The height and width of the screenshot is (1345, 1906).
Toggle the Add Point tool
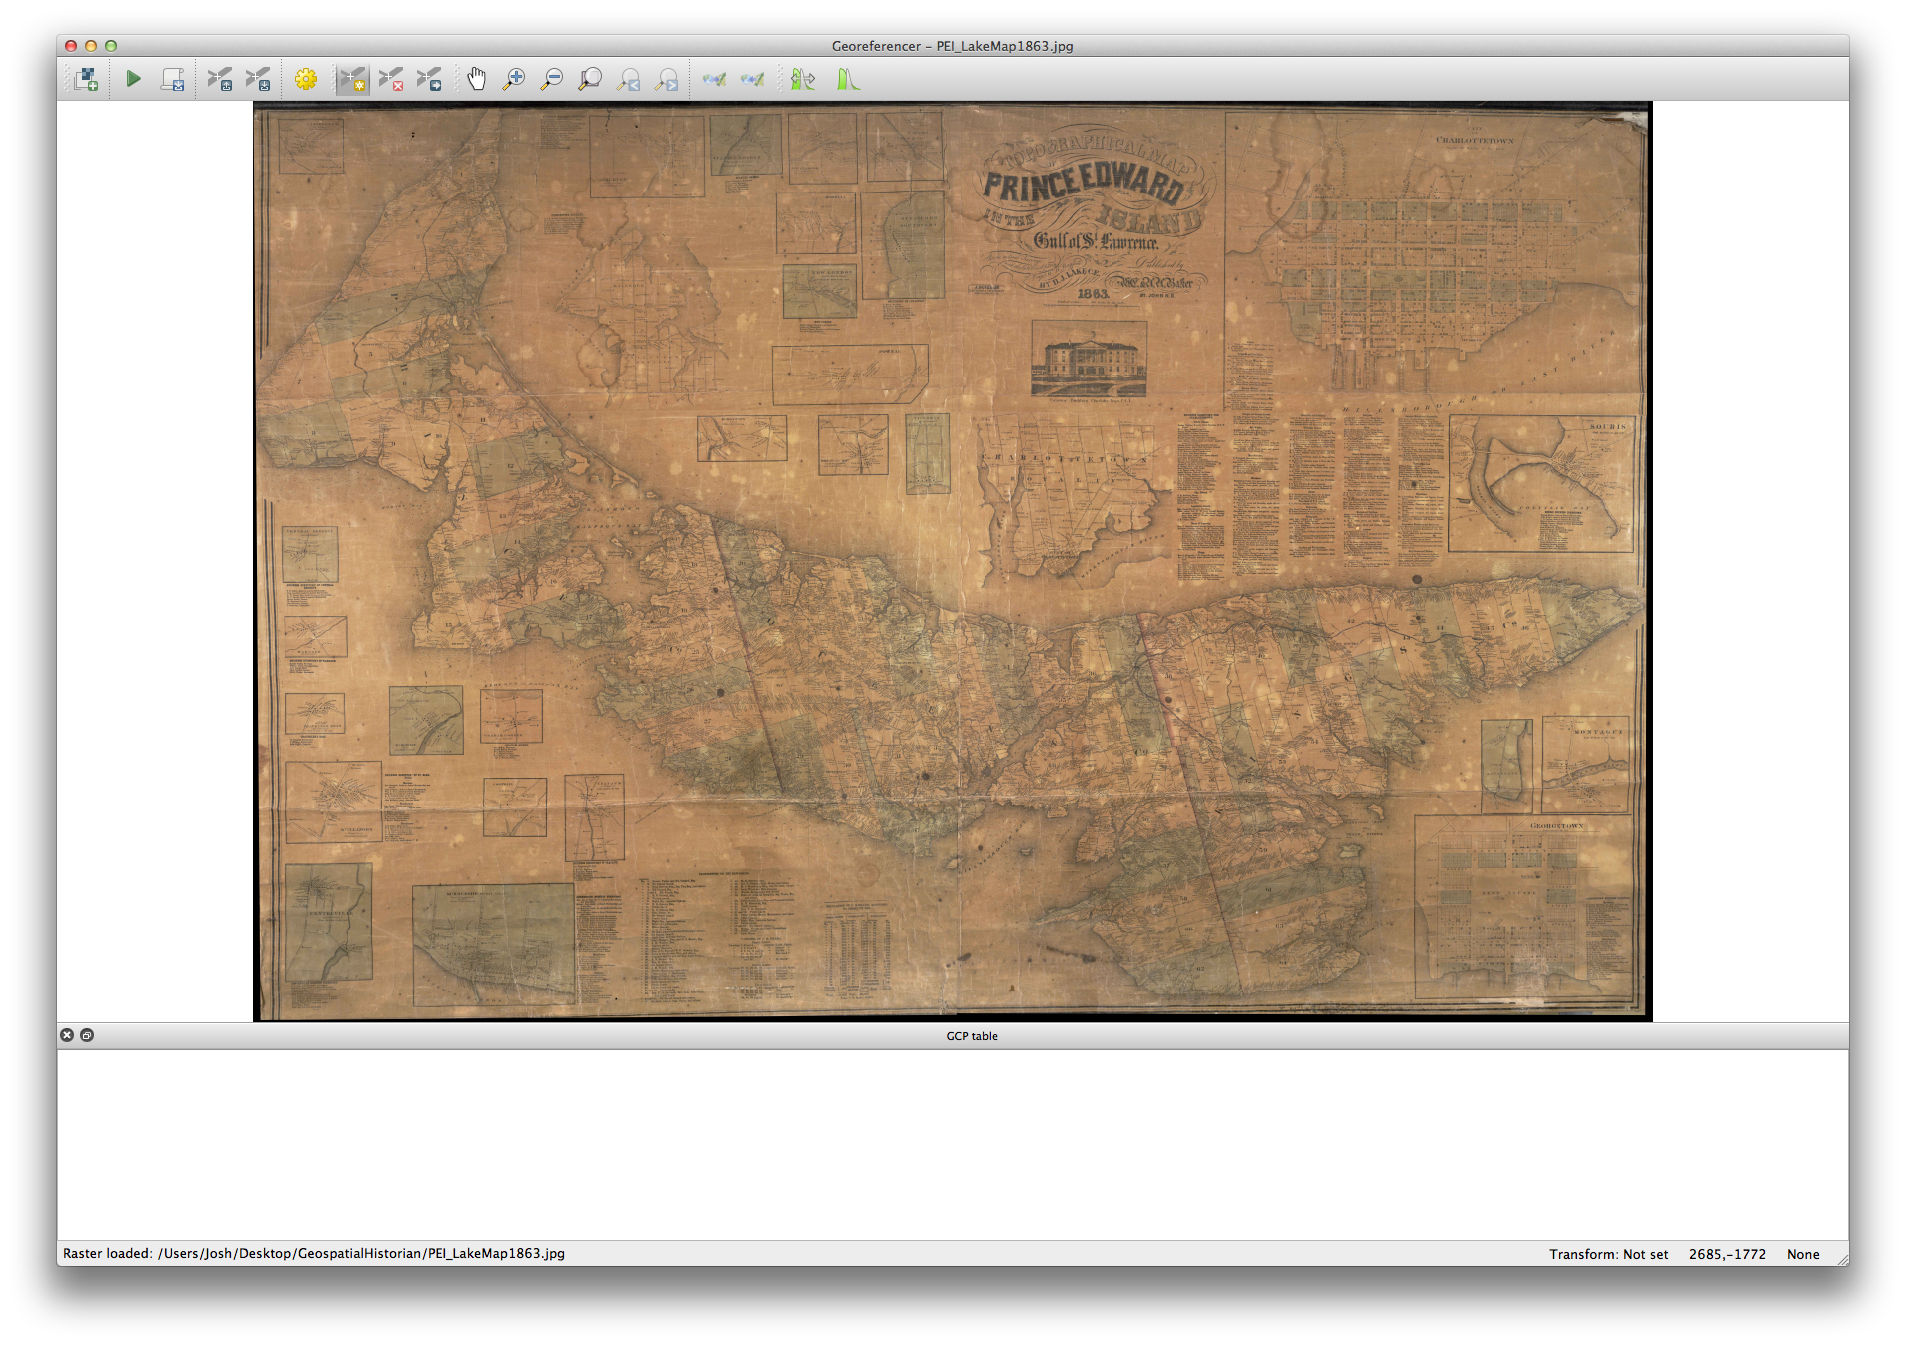[x=352, y=79]
